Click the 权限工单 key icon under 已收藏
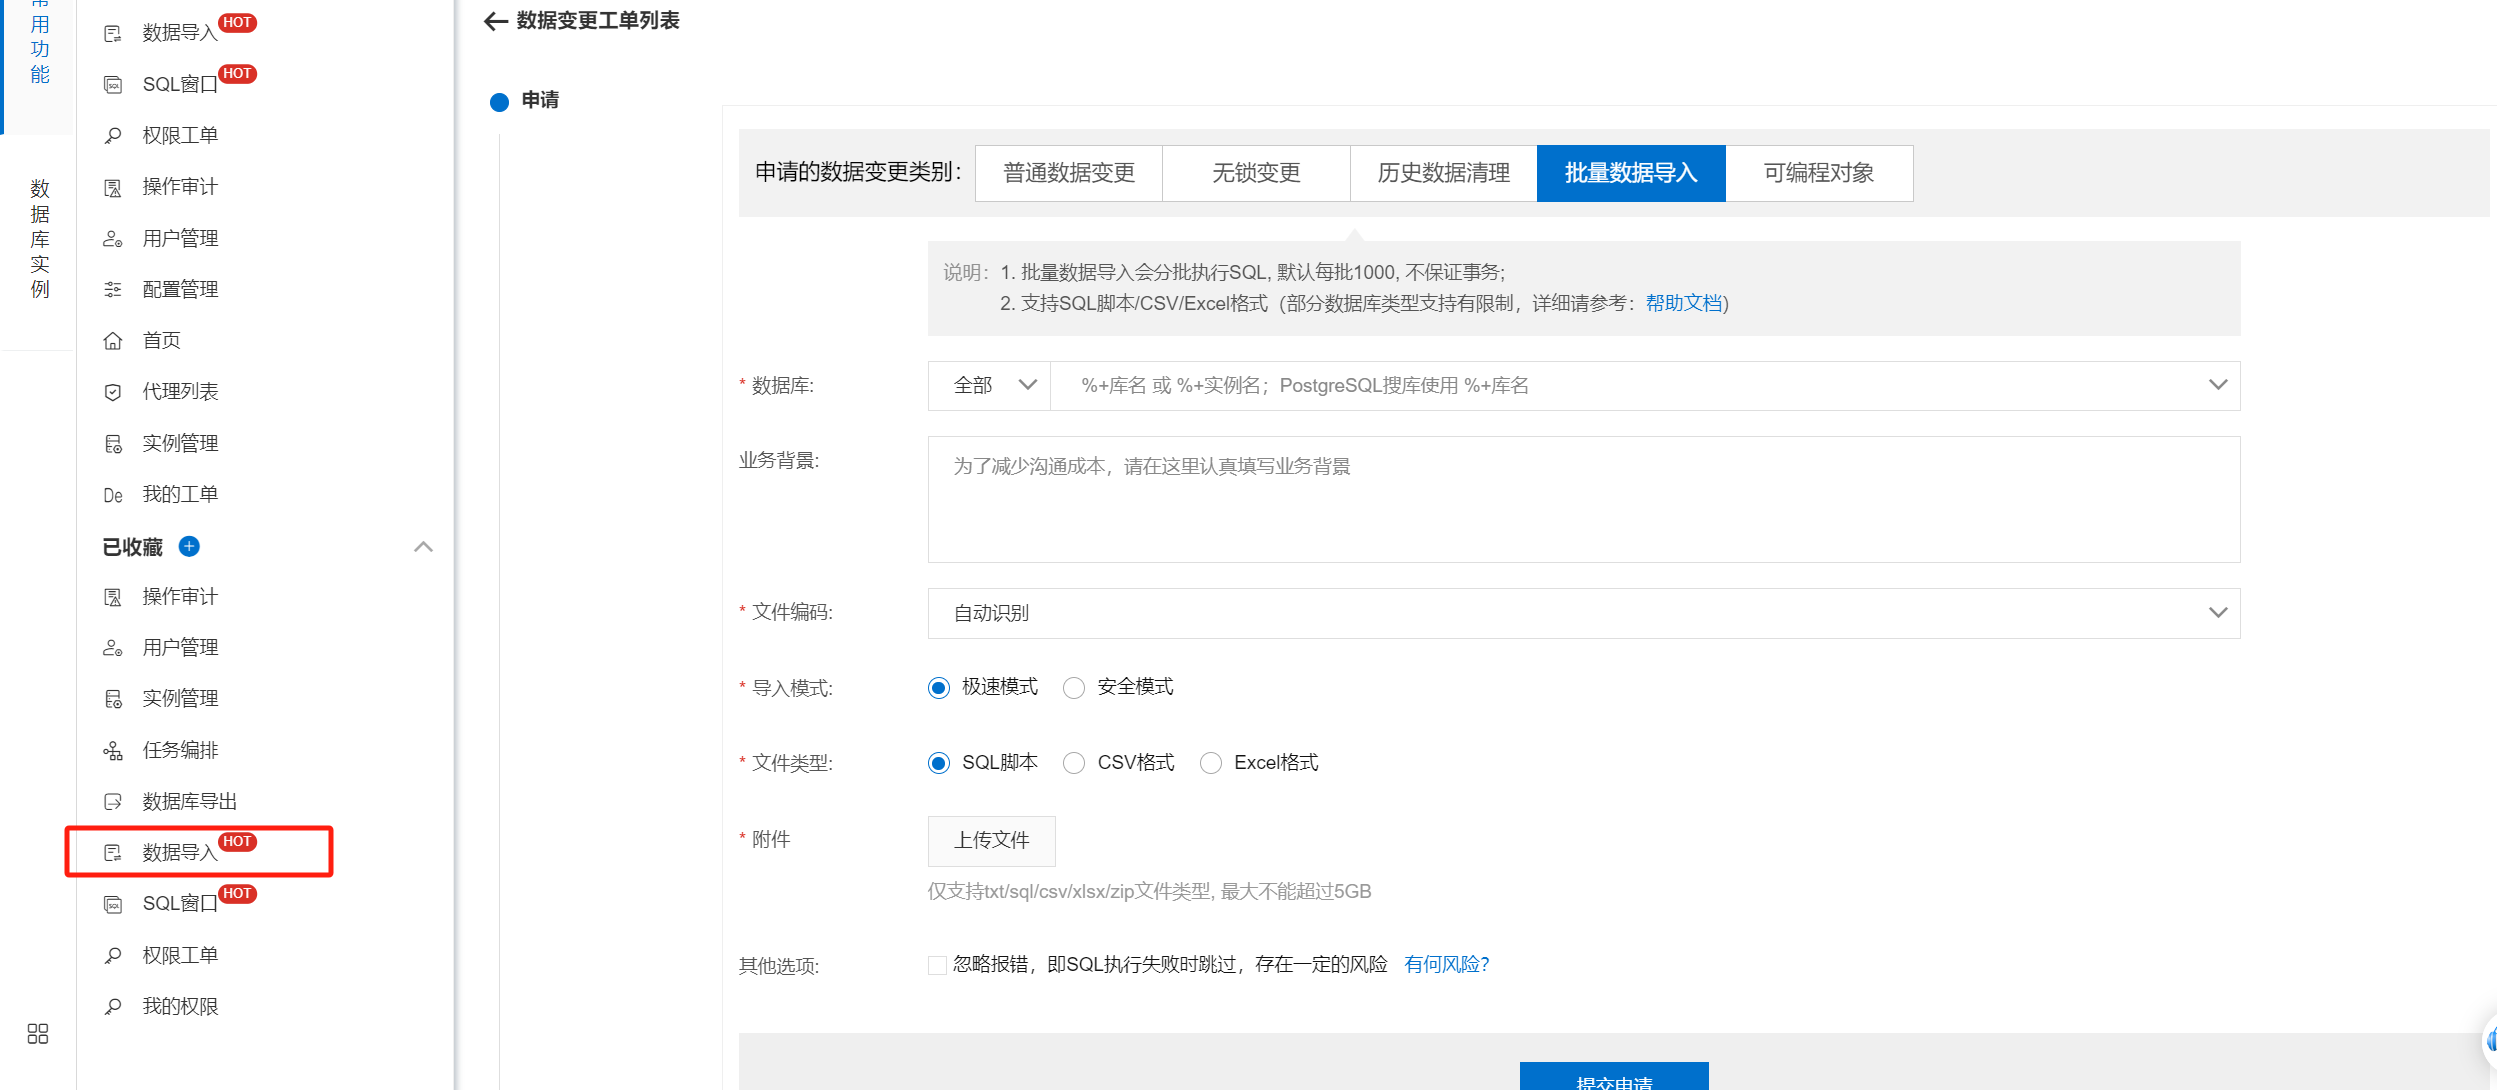Screen dimensions: 2497x1090 pyautogui.click(x=113, y=956)
